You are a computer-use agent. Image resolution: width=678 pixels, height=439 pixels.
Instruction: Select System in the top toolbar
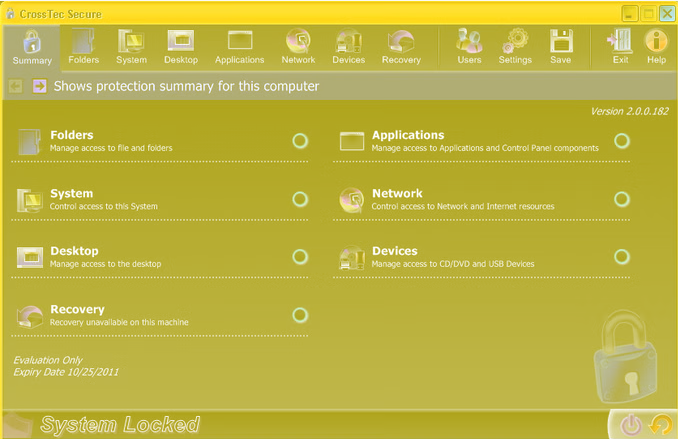coord(131,47)
